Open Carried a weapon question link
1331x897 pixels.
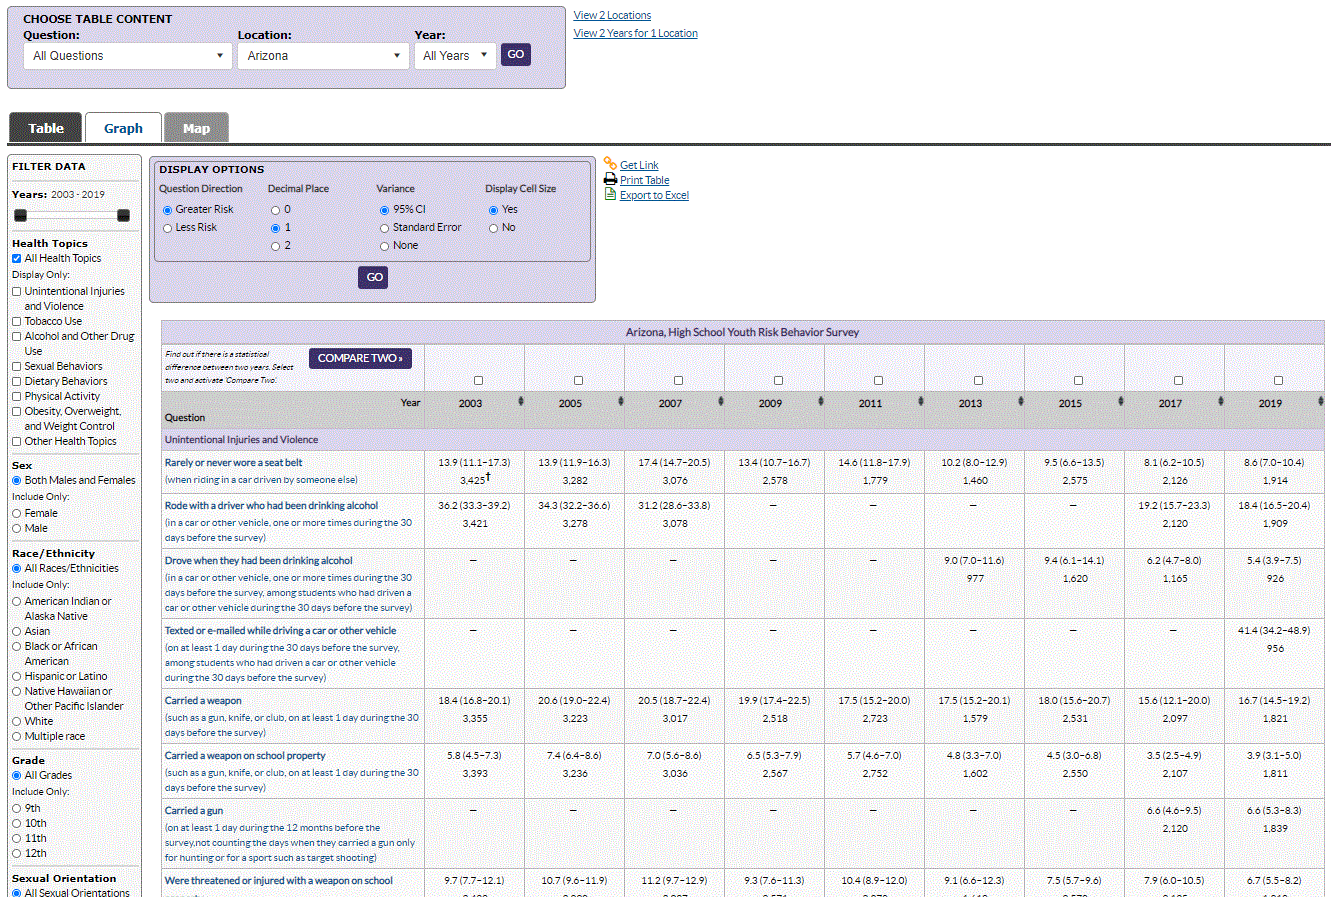[x=203, y=700]
